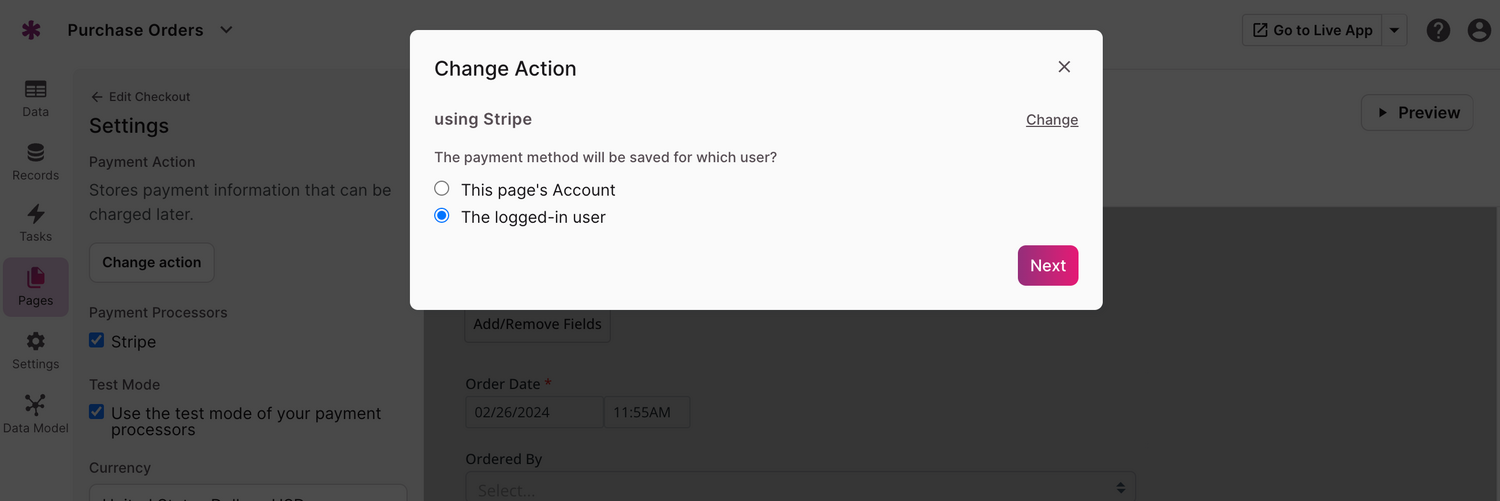
Task: Open the user account profile icon
Action: (x=1479, y=30)
